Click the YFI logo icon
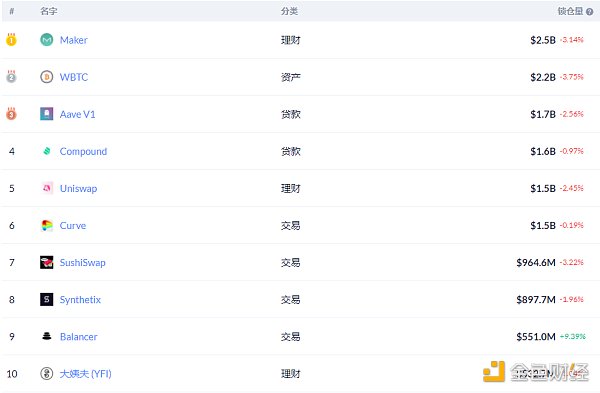This screenshot has width=600, height=393. pyautogui.click(x=47, y=373)
